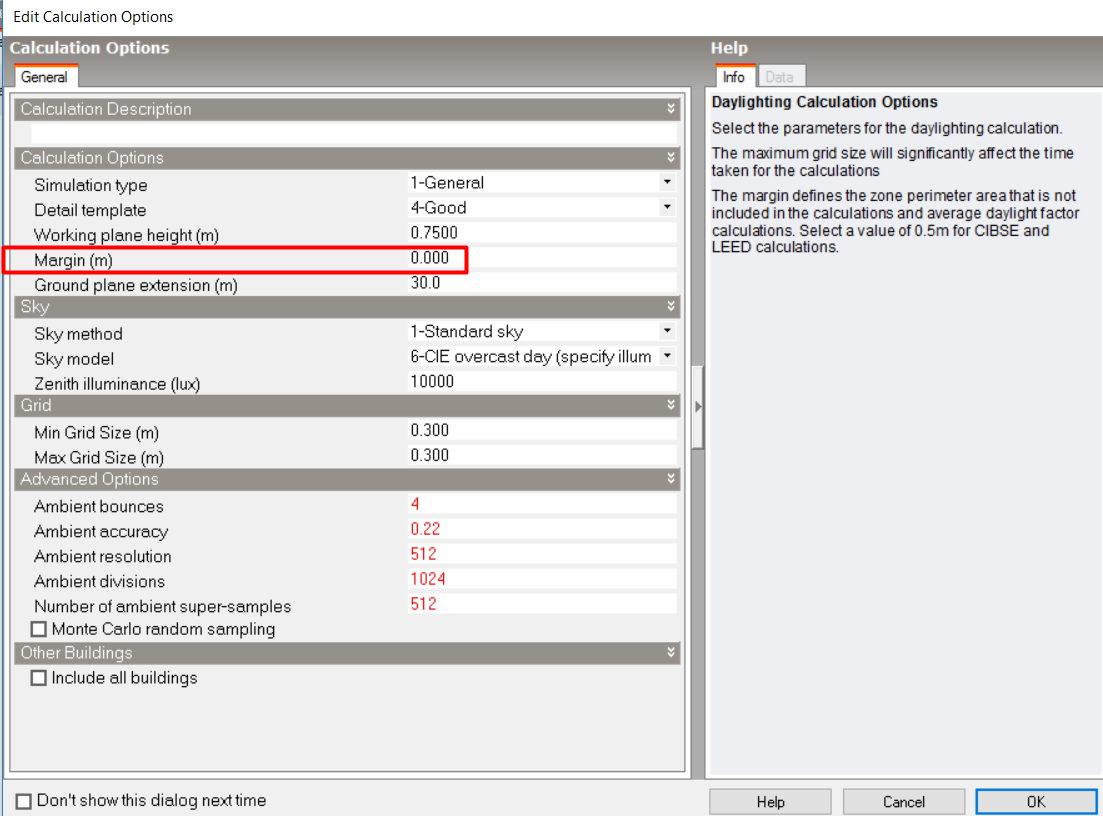Image resolution: width=1103 pixels, height=816 pixels.
Task: Enable Monte Carlo random sampling
Action: (39, 629)
